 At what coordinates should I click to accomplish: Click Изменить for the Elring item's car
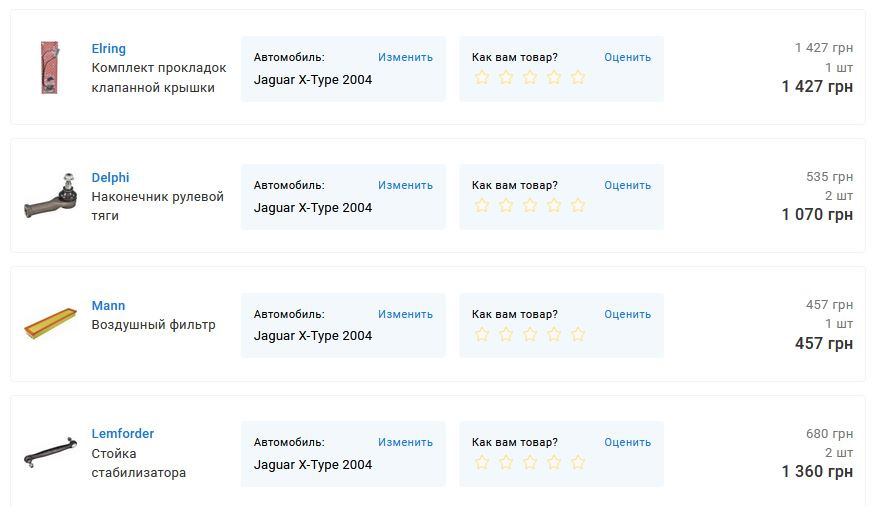tap(405, 57)
